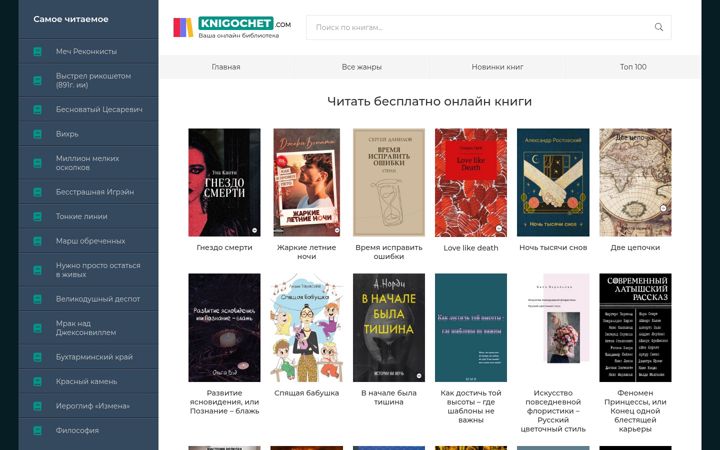This screenshot has height=450, width=720.
Task: Click book icon beside Выстрел рикошетом
Action: pos(38,80)
